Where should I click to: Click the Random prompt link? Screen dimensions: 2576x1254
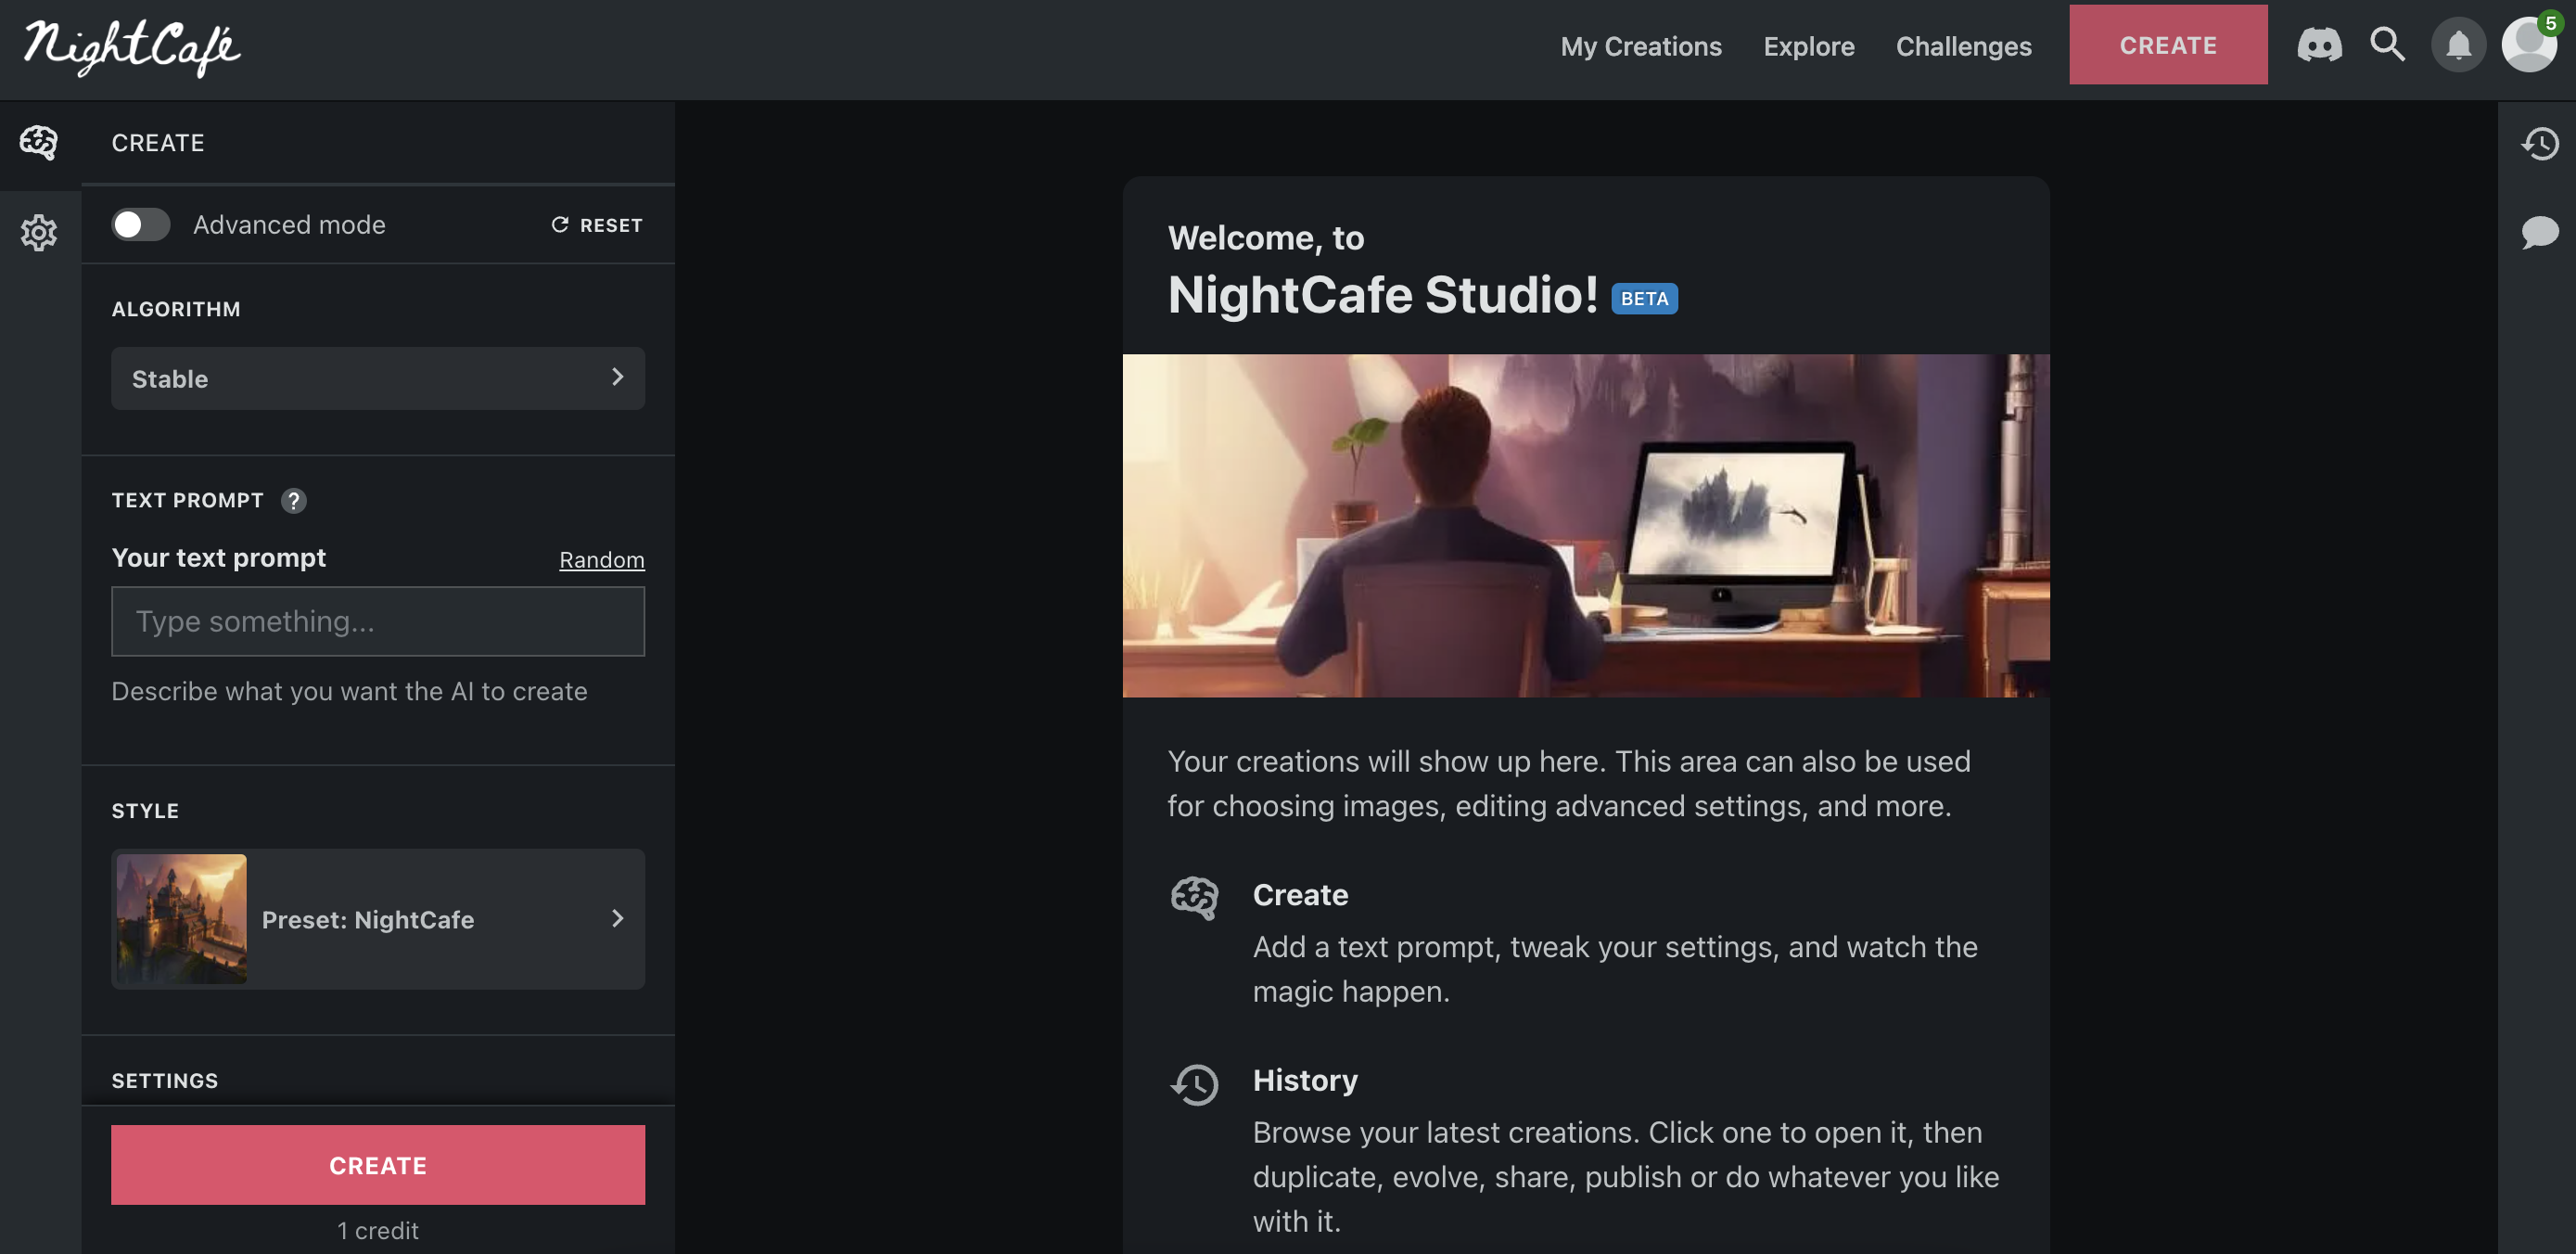coord(601,560)
